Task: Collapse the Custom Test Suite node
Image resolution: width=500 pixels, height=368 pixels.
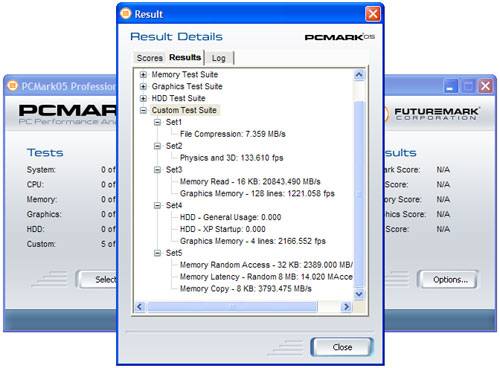Action: [143, 110]
